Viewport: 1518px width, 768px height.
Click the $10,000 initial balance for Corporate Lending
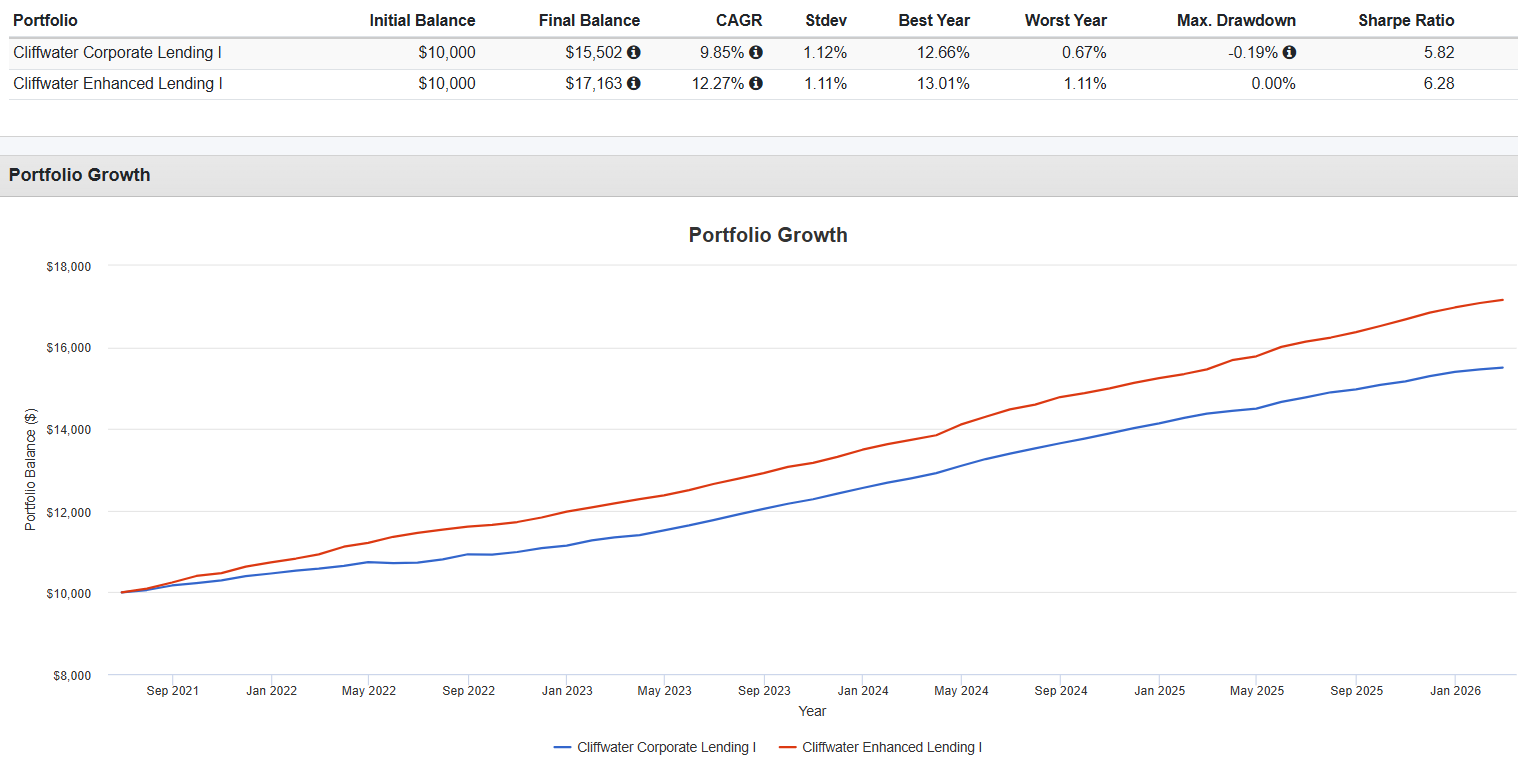pyautogui.click(x=447, y=53)
